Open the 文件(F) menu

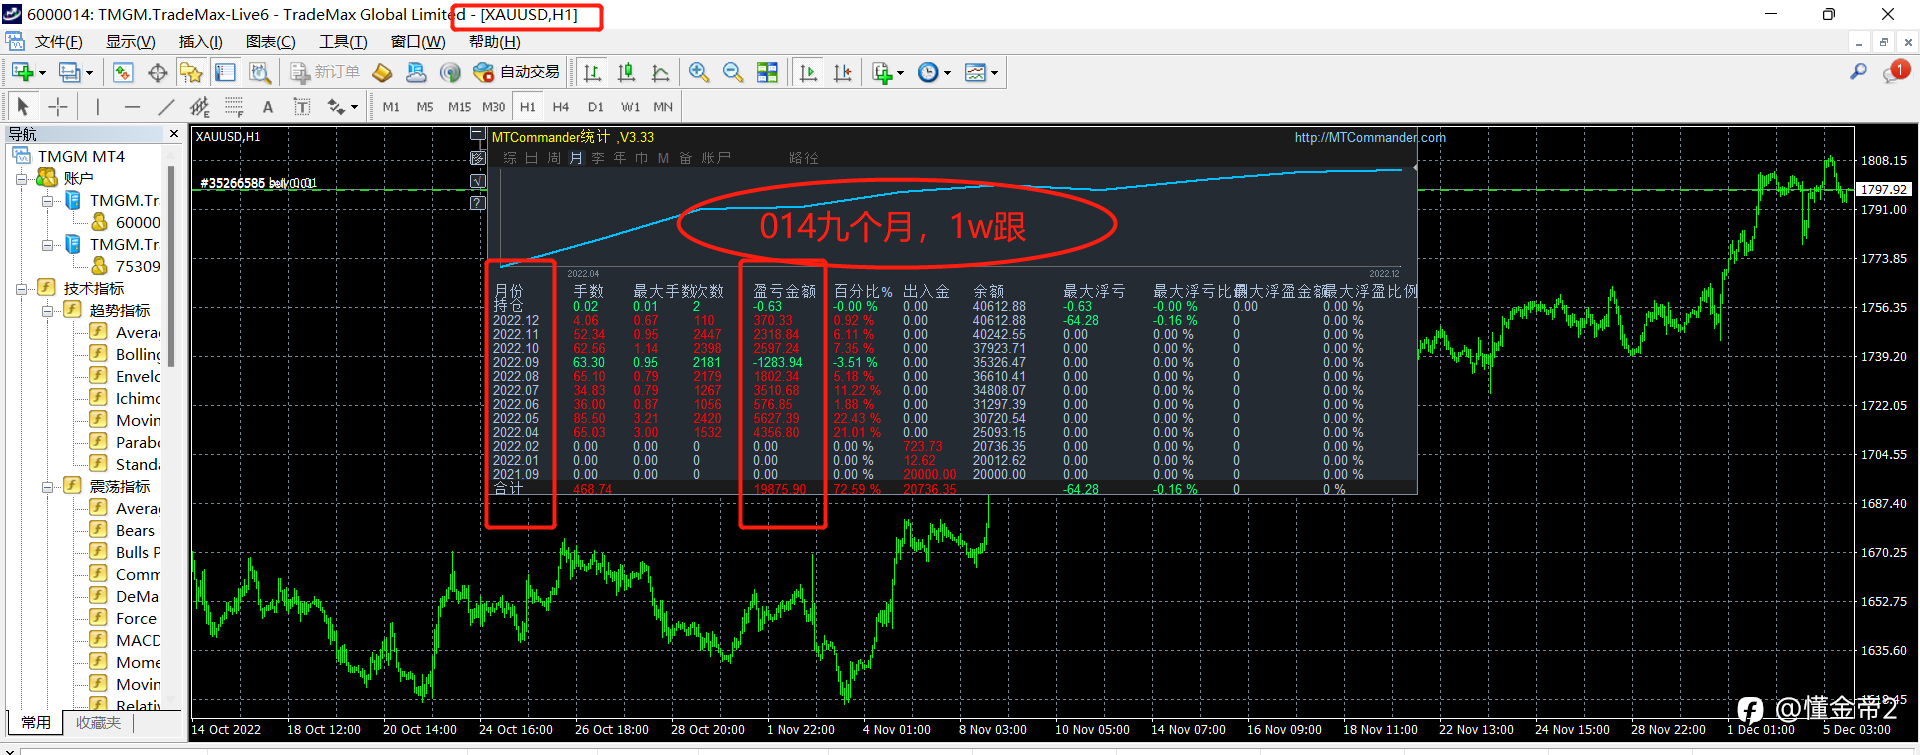pos(58,42)
